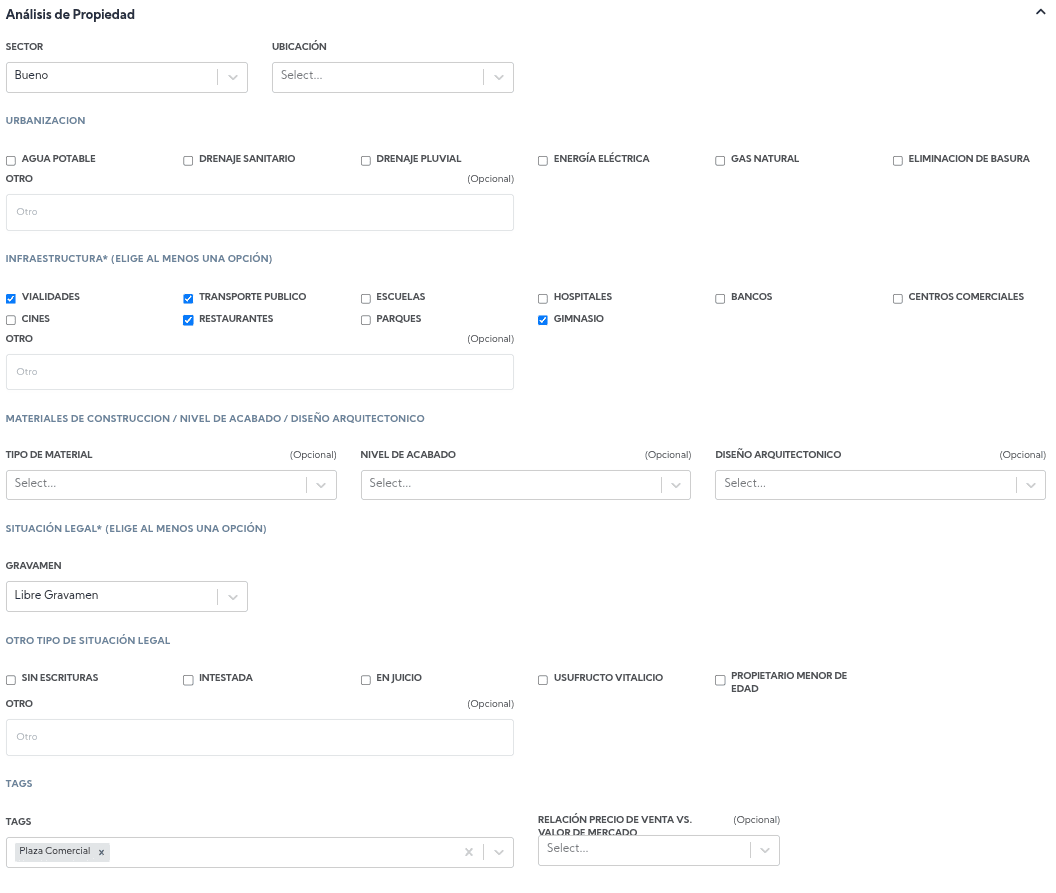This screenshot has height=893, width=1056.
Task: Click the Otro field under Infraestructura
Action: click(260, 372)
